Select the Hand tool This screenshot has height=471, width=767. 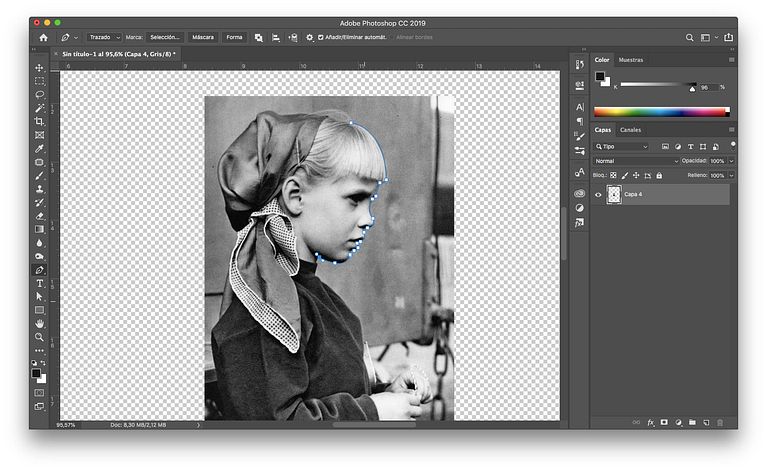pyautogui.click(x=40, y=323)
